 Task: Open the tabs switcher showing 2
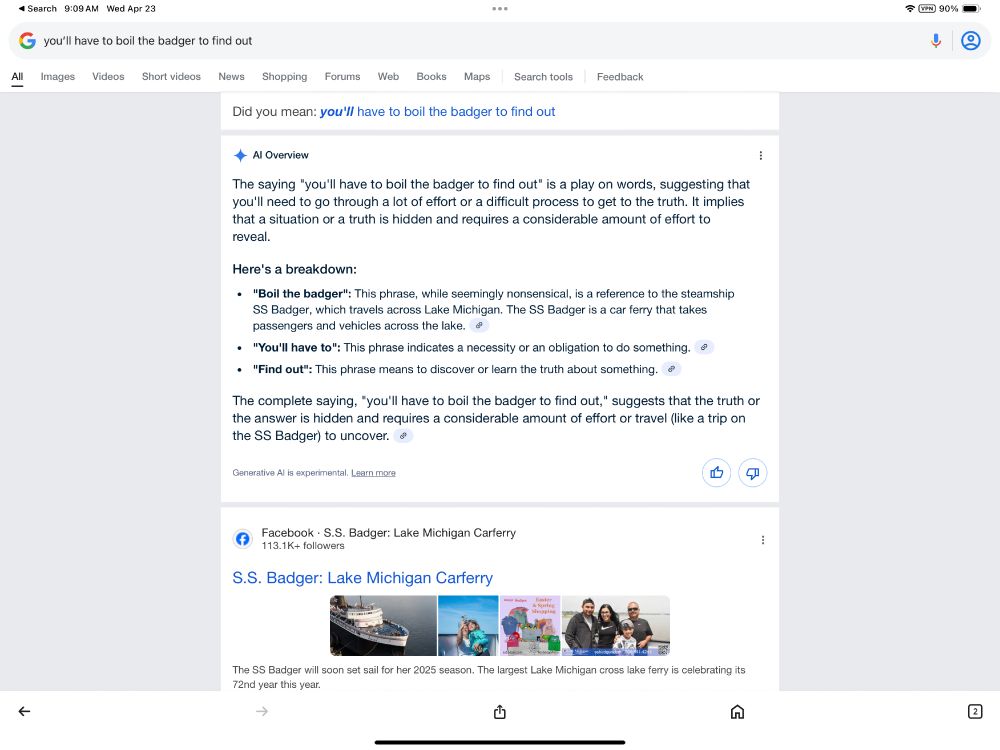[974, 711]
